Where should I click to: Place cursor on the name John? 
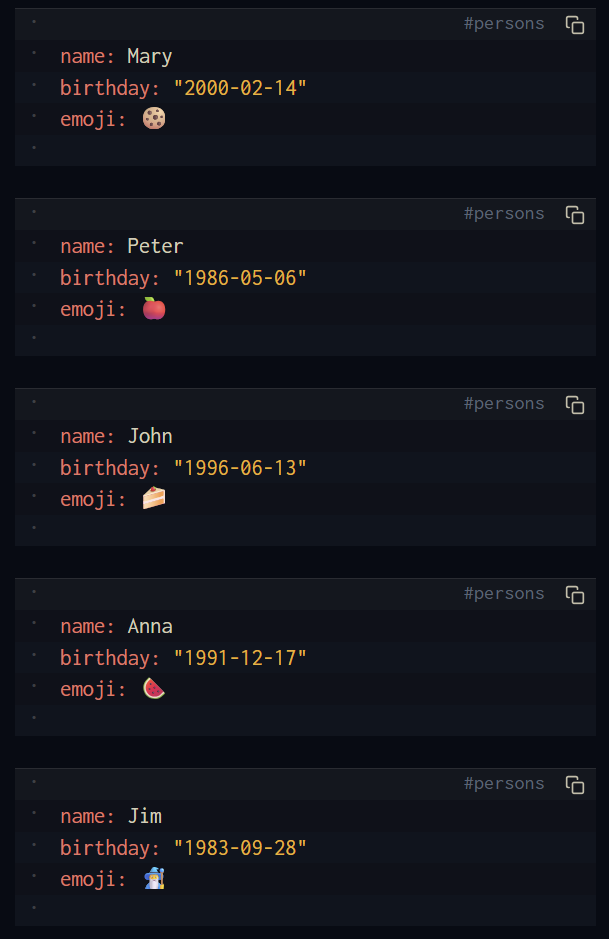(150, 436)
